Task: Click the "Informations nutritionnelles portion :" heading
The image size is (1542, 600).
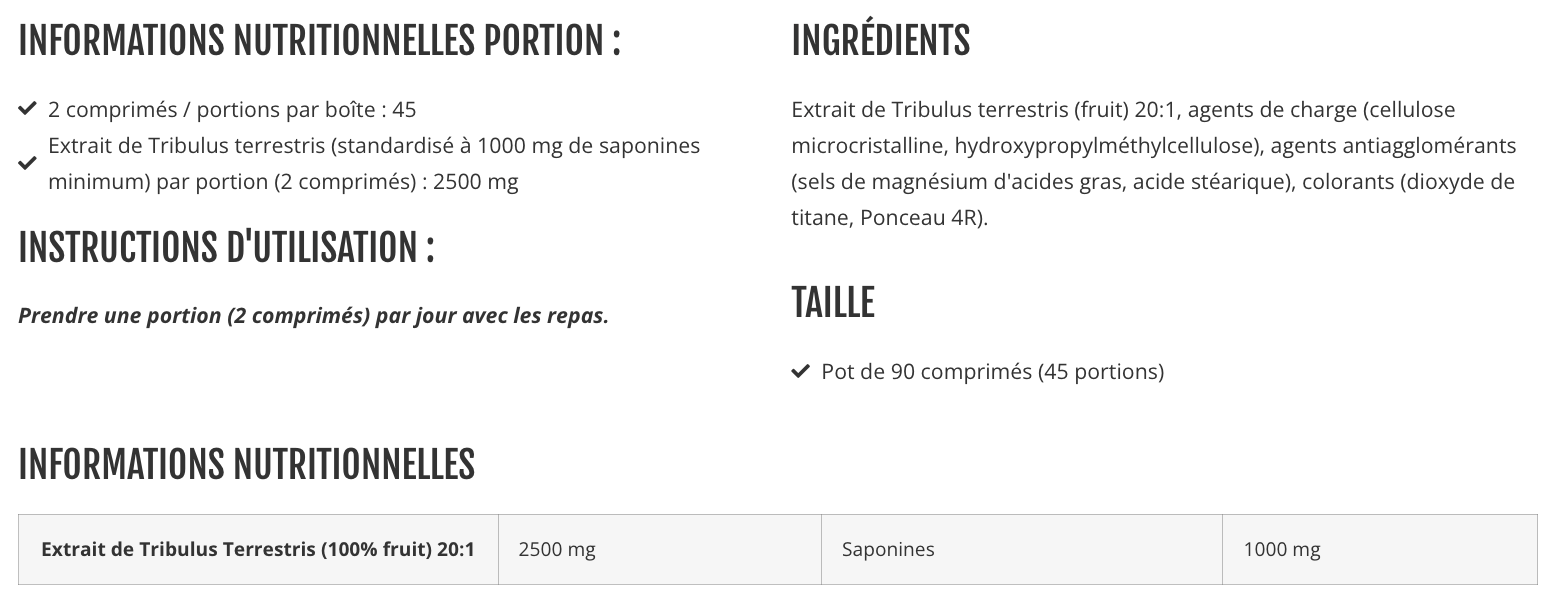Action: click(319, 41)
